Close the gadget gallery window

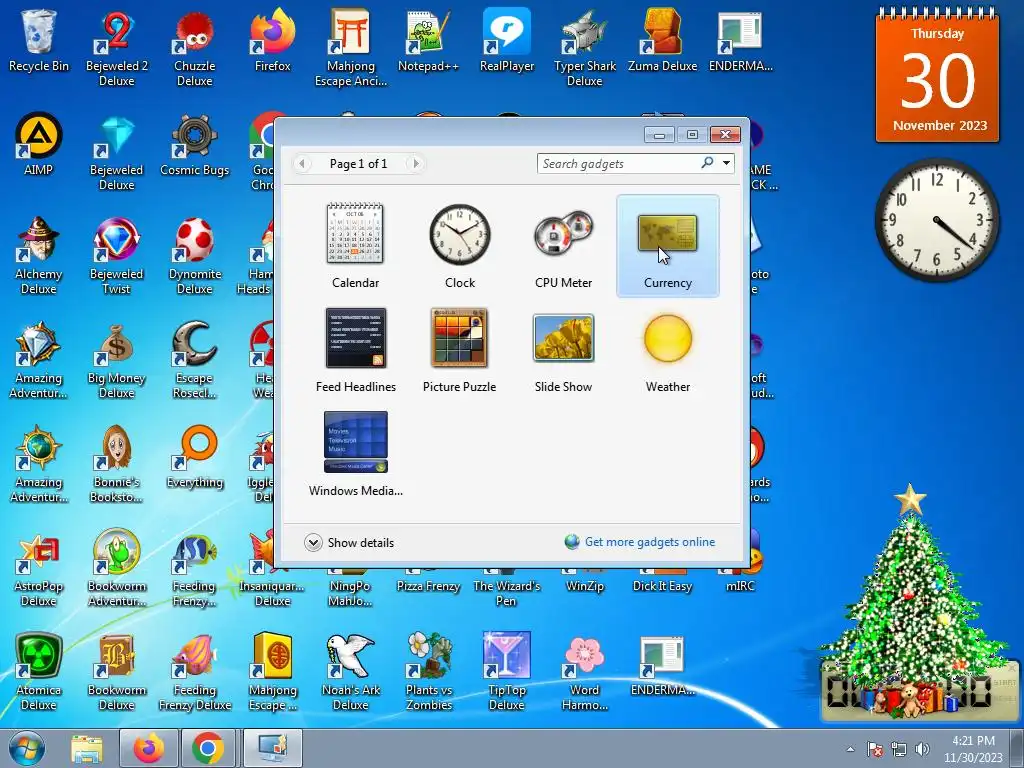click(x=725, y=135)
